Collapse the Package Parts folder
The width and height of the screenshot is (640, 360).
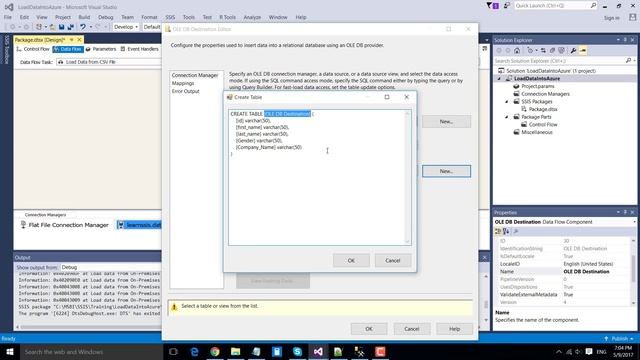point(507,117)
